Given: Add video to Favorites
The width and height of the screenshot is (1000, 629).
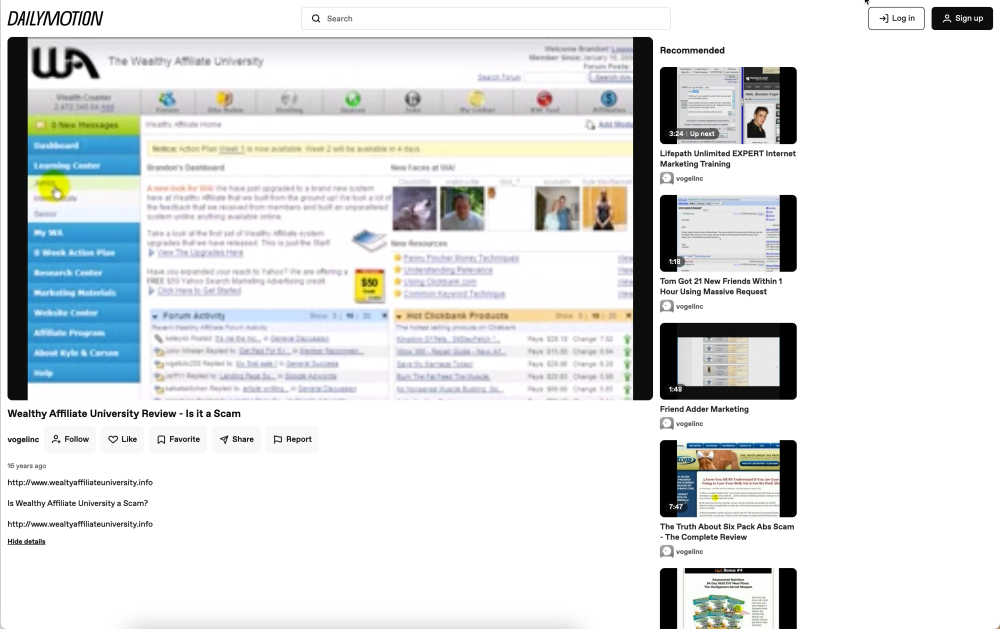Looking at the screenshot, I should [x=178, y=439].
